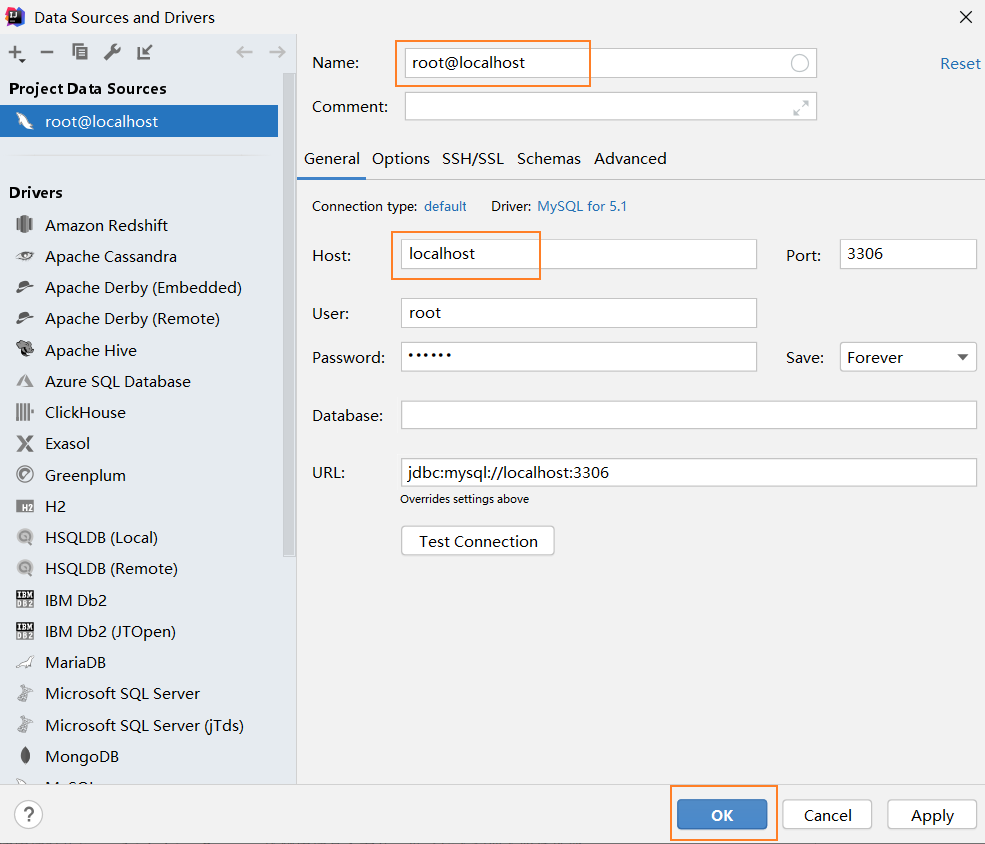This screenshot has height=844, width=985.
Task: Switch to the SSH/SSL tab
Action: coord(473,159)
